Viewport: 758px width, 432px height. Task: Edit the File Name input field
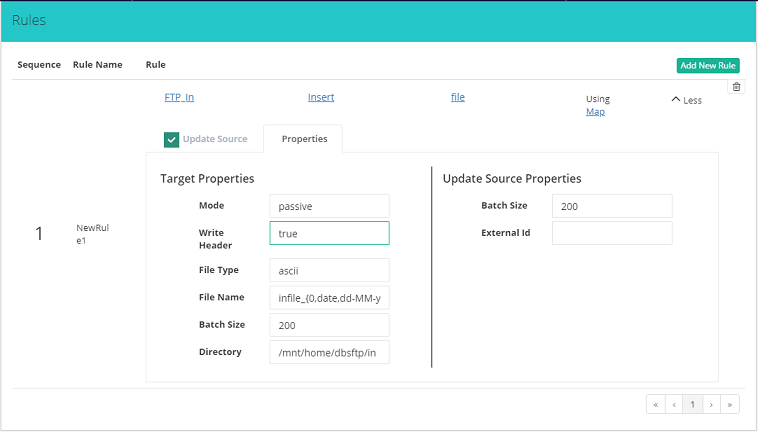coord(329,297)
